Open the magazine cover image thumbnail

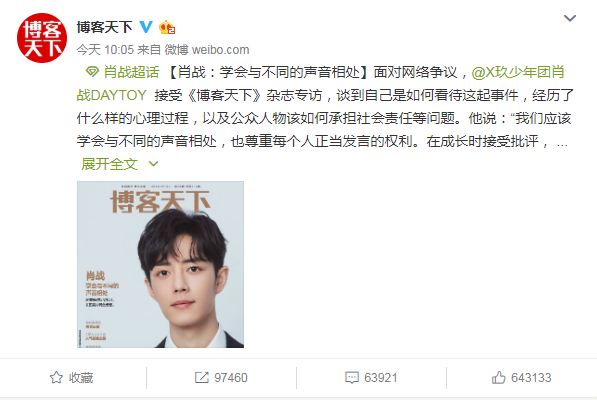pos(160,265)
